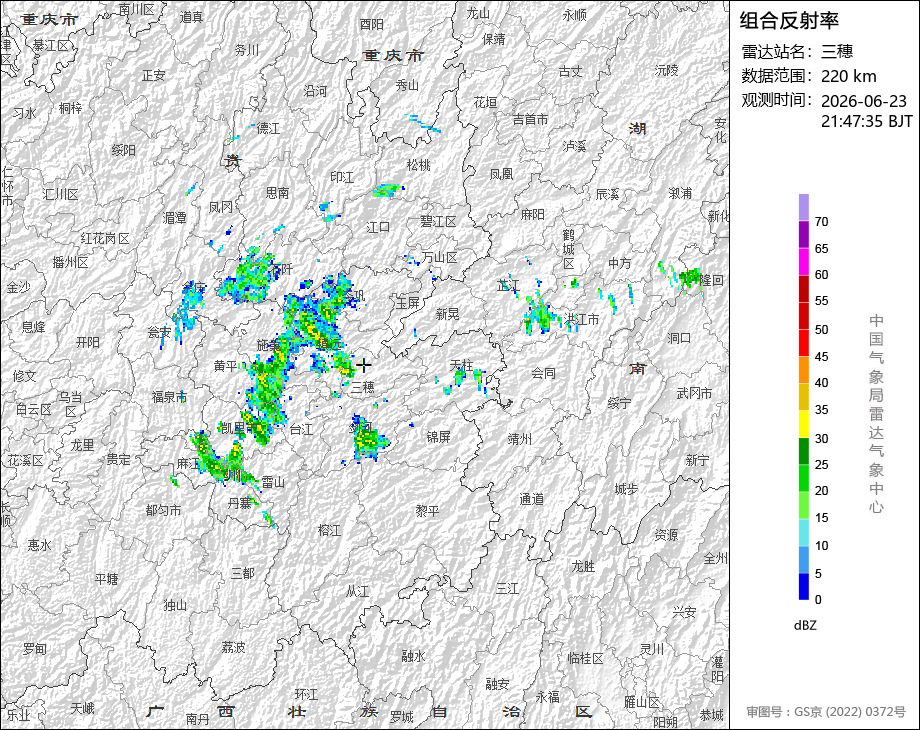Click the 玉屏 label on the map

coord(407,303)
